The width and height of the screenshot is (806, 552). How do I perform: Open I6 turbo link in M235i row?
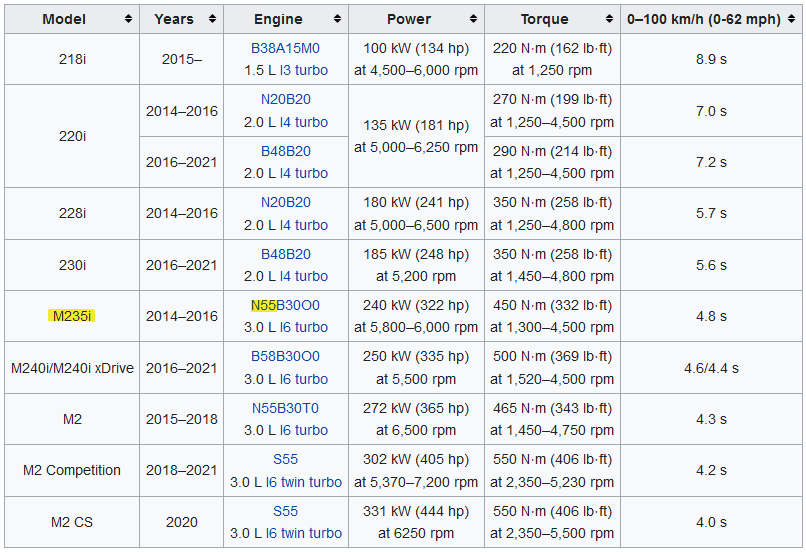click(x=304, y=327)
